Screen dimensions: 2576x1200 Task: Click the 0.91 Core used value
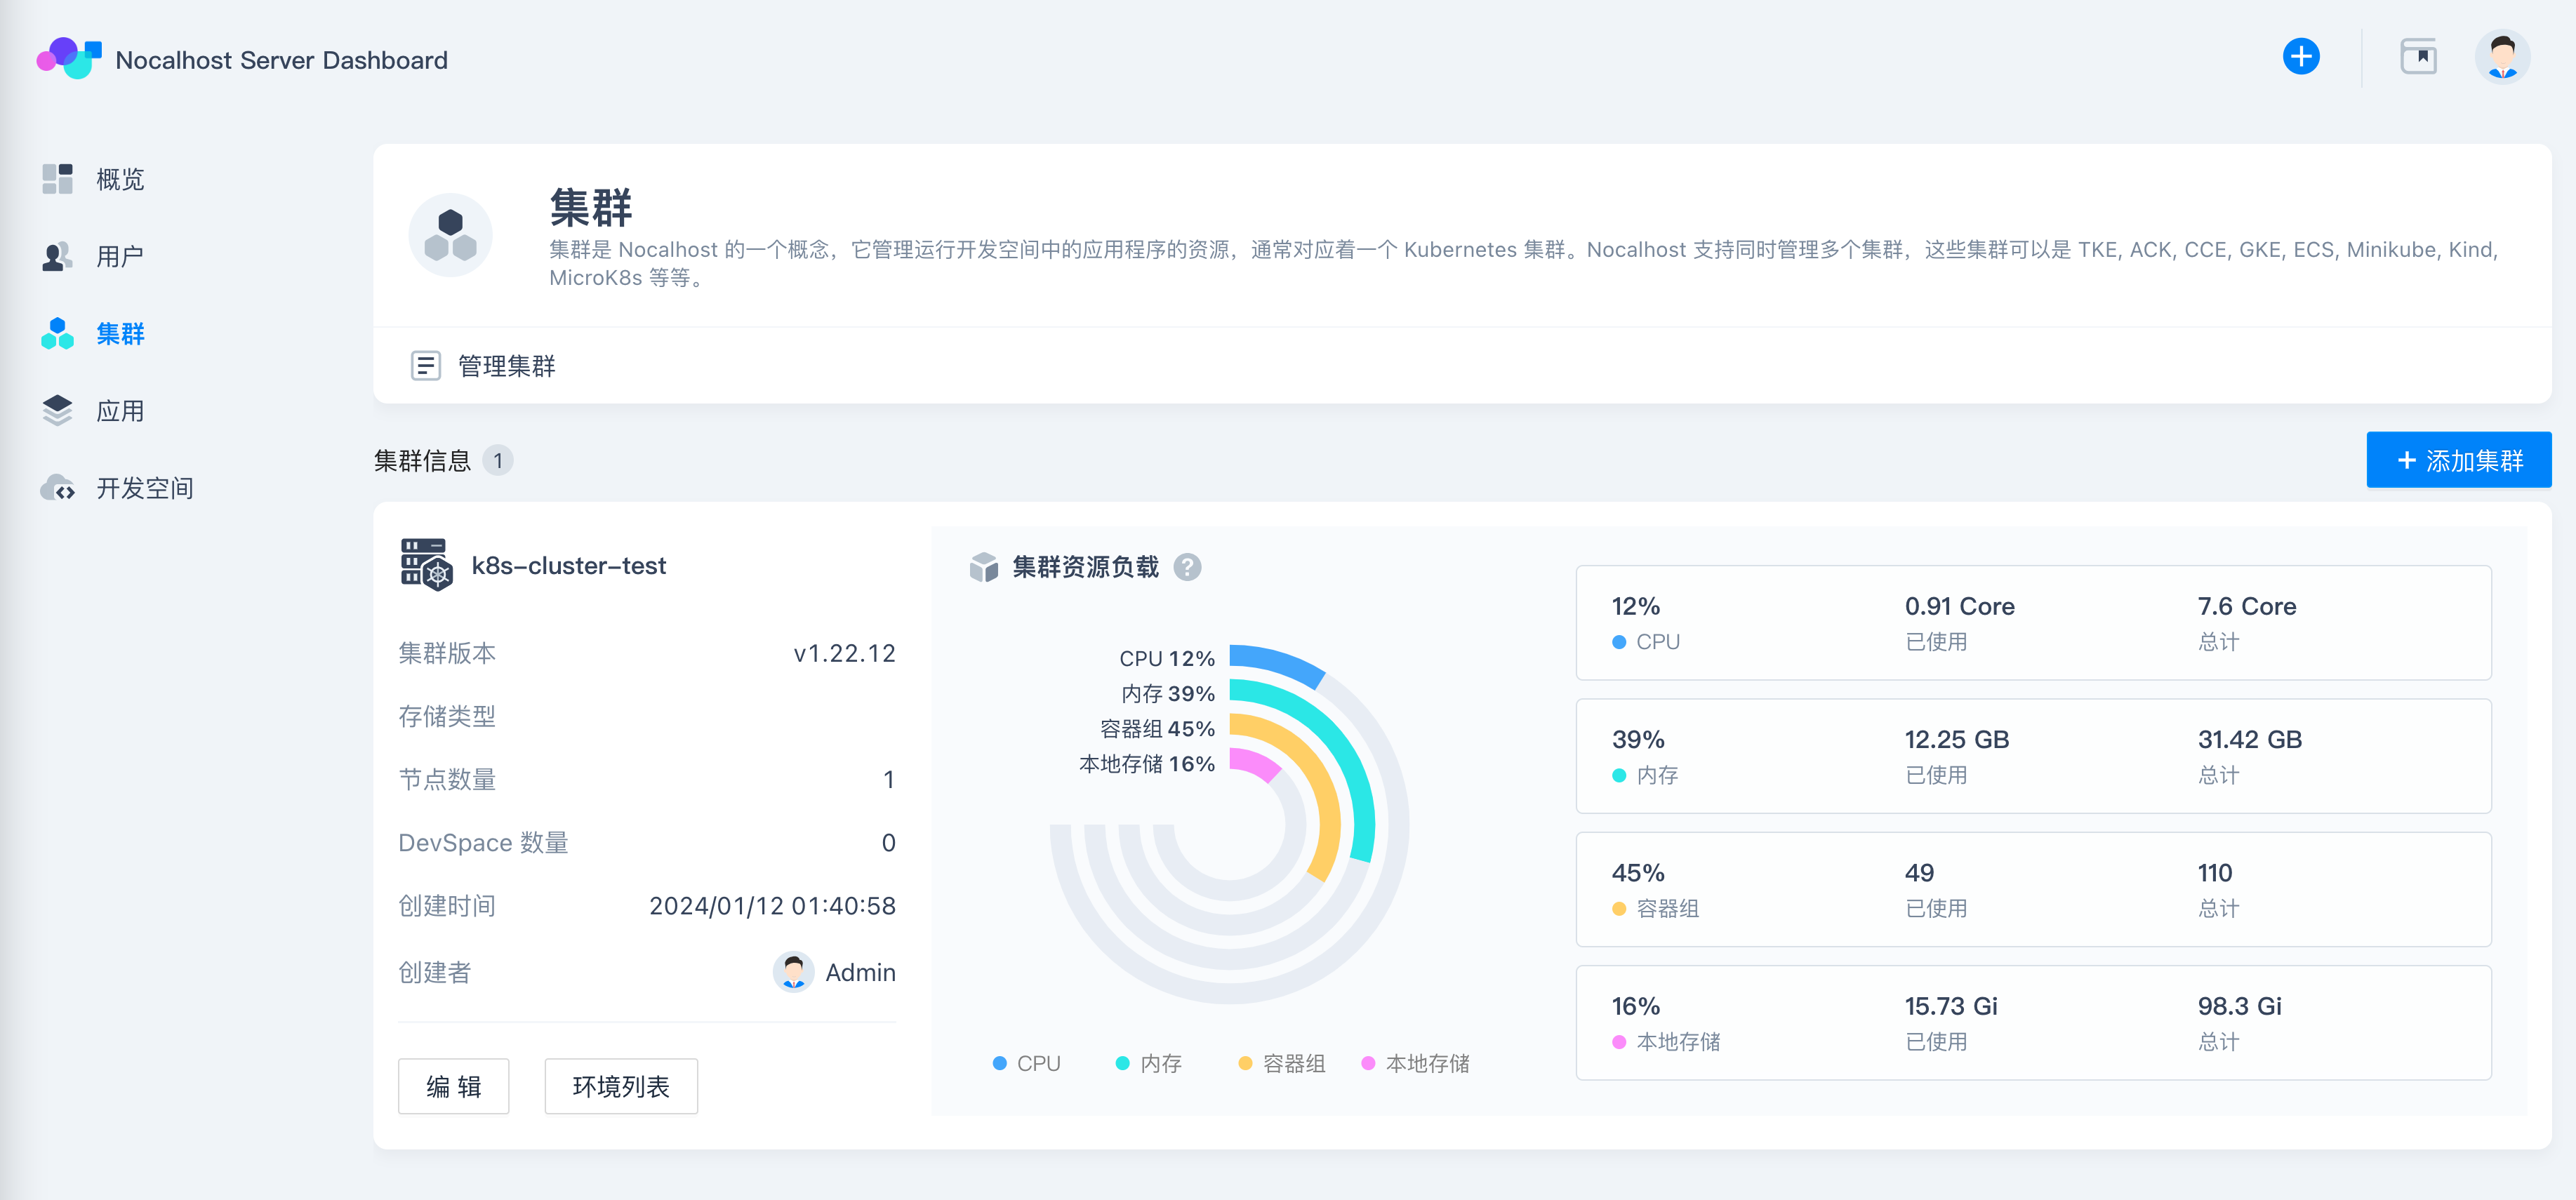(1960, 606)
